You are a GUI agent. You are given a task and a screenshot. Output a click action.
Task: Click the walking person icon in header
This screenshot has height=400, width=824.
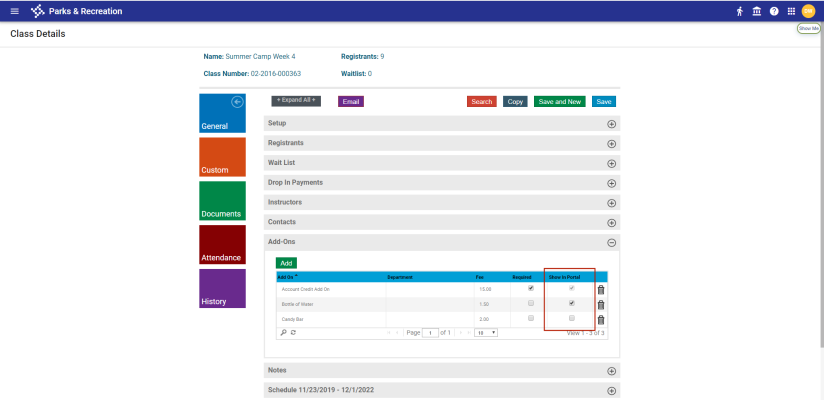click(x=740, y=11)
